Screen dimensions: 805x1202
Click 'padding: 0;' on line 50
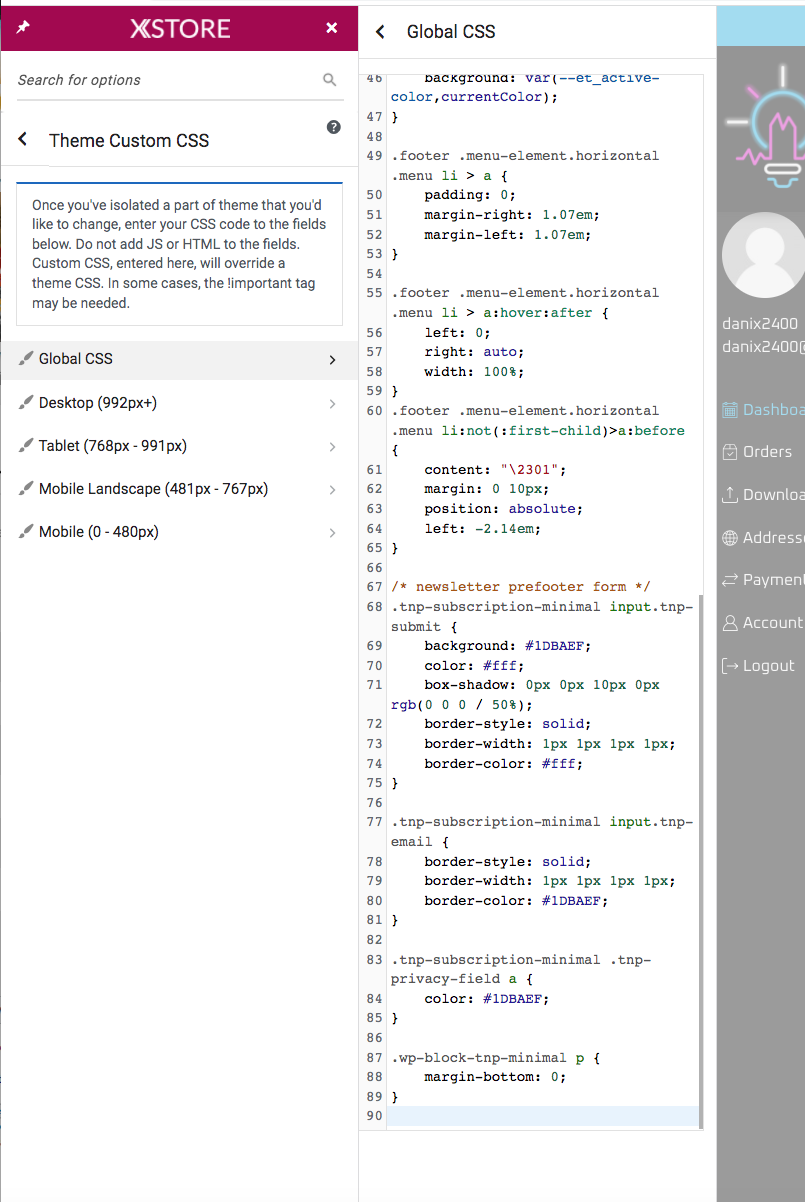tap(470, 195)
